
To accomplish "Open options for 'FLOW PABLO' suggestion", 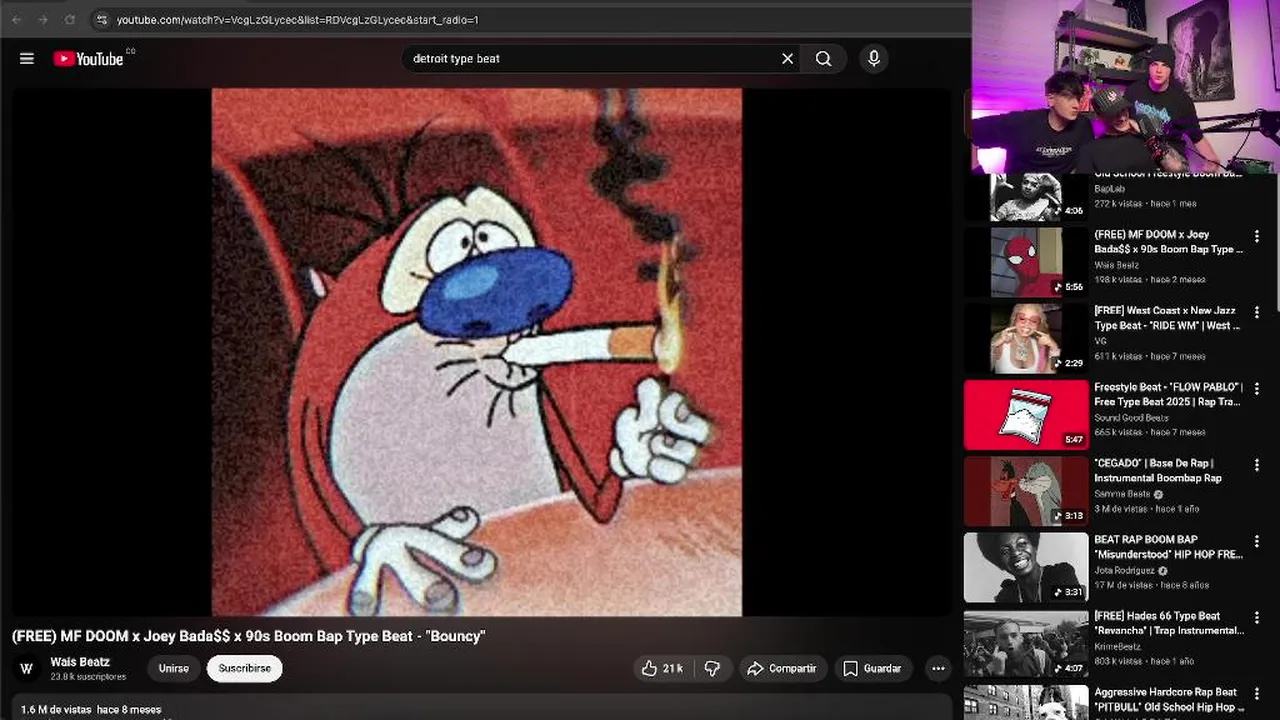I will tap(1257, 389).
